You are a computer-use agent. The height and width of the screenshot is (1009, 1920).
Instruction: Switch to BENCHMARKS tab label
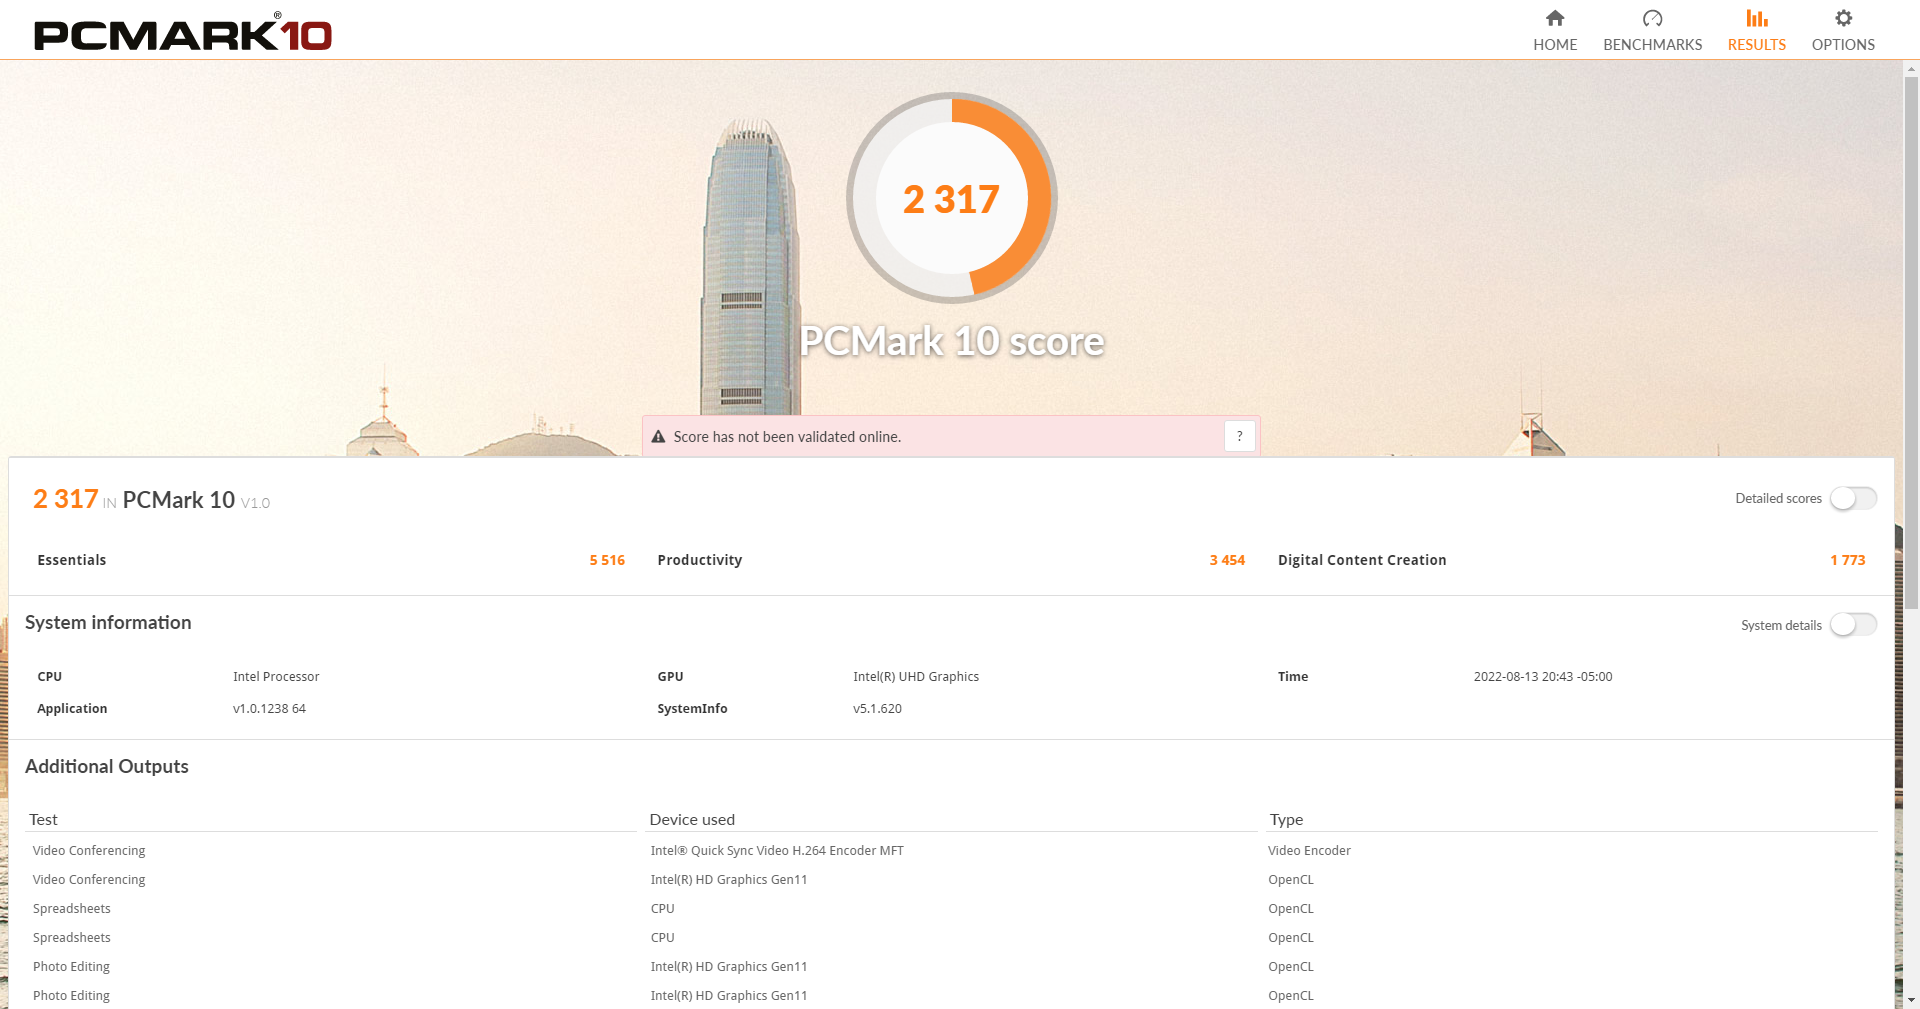click(1652, 45)
